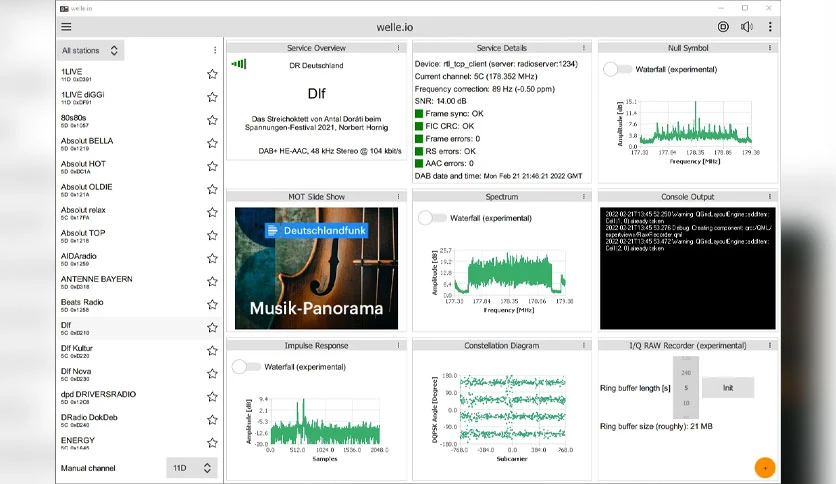Mute audio with the speaker icon

click(746, 27)
